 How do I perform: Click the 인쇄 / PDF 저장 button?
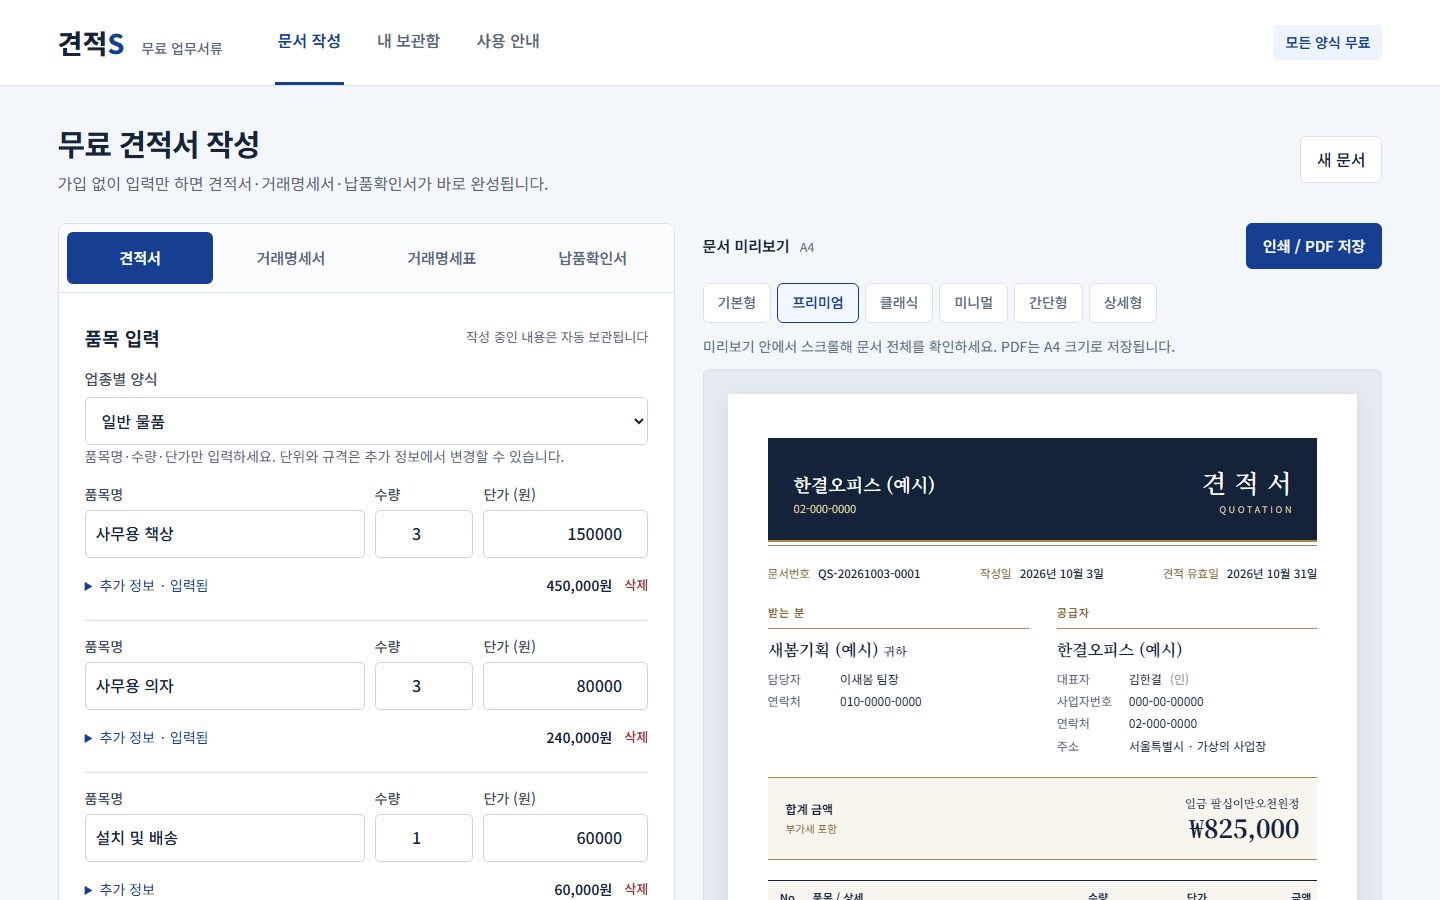click(1313, 246)
